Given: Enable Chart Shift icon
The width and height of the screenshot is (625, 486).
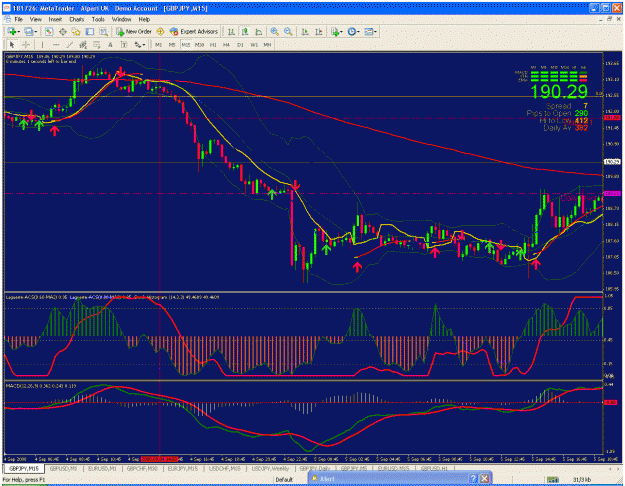Looking at the screenshot, I should click(x=318, y=31).
